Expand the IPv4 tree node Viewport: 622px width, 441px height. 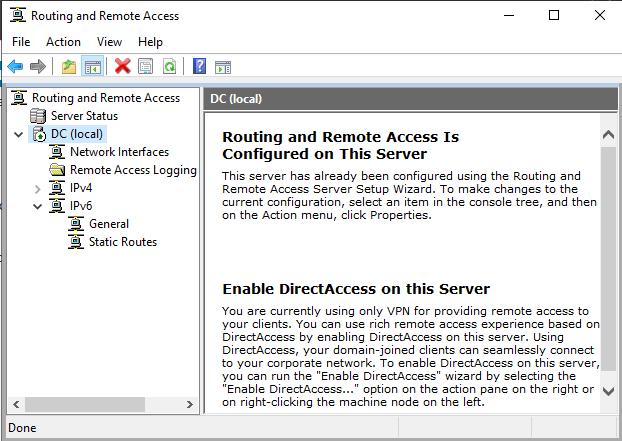(x=38, y=188)
